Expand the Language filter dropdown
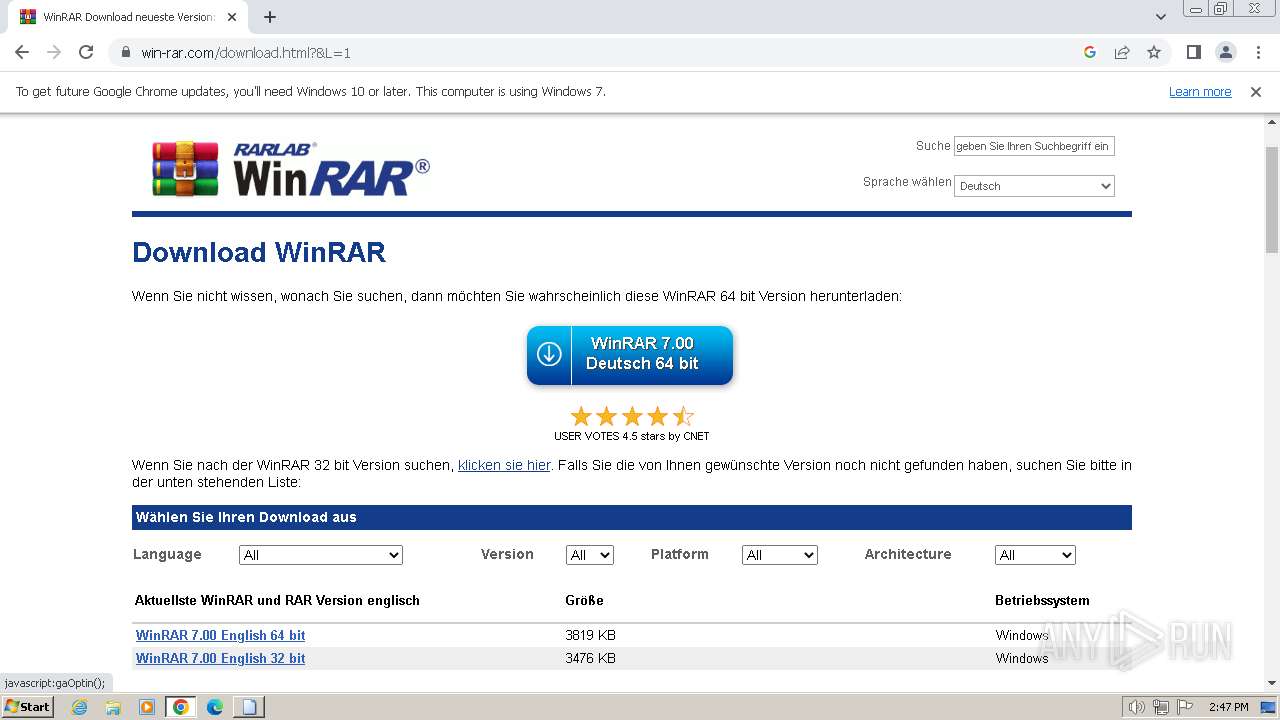 point(321,555)
